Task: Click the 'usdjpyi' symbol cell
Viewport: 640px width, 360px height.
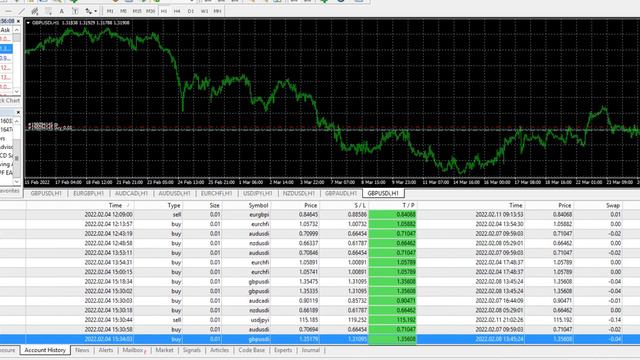Action: [x=260, y=320]
